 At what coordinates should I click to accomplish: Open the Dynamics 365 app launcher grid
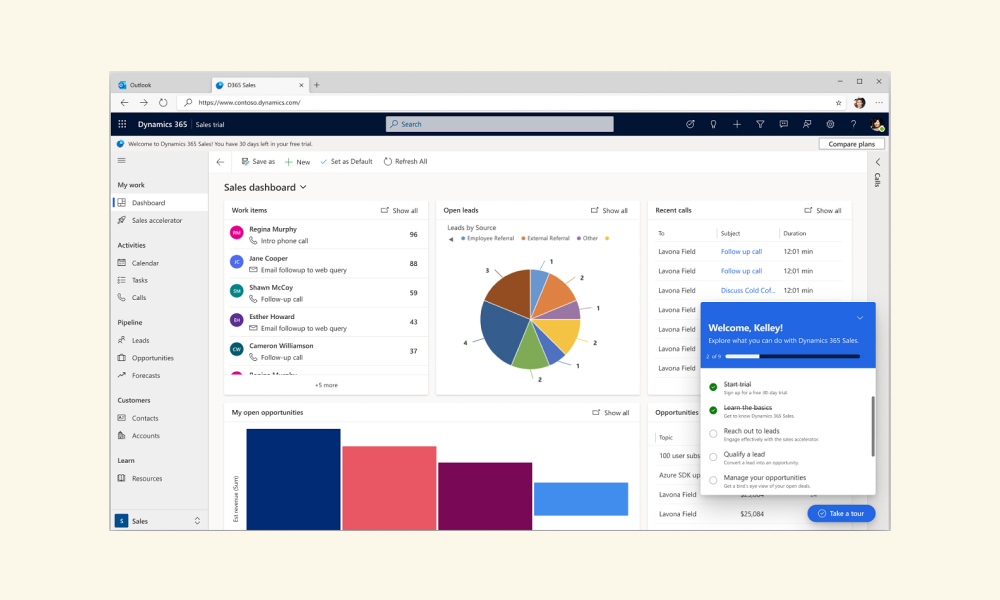tap(122, 124)
